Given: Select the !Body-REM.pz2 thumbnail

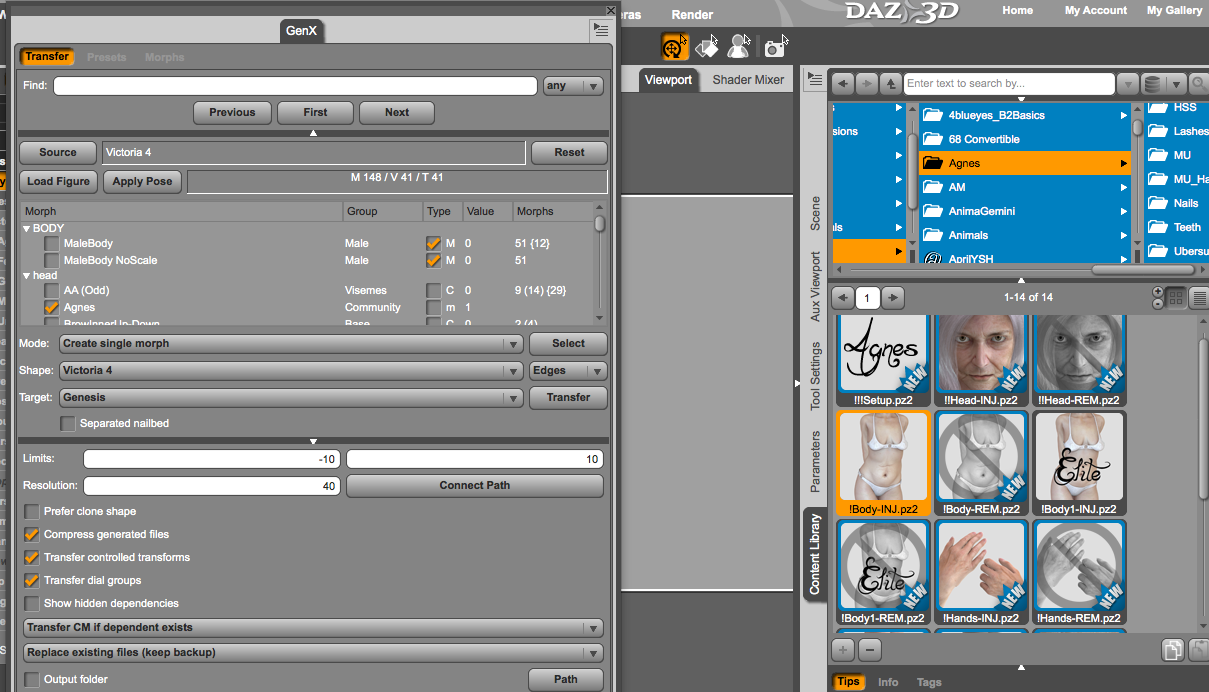Looking at the screenshot, I should (x=981, y=465).
